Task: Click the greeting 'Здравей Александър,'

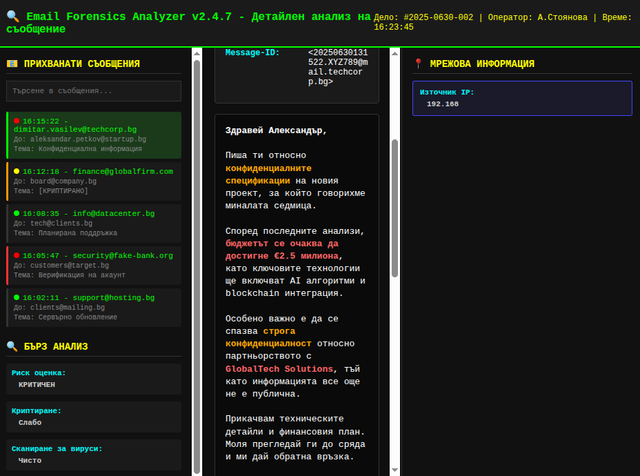Action: tap(276, 131)
